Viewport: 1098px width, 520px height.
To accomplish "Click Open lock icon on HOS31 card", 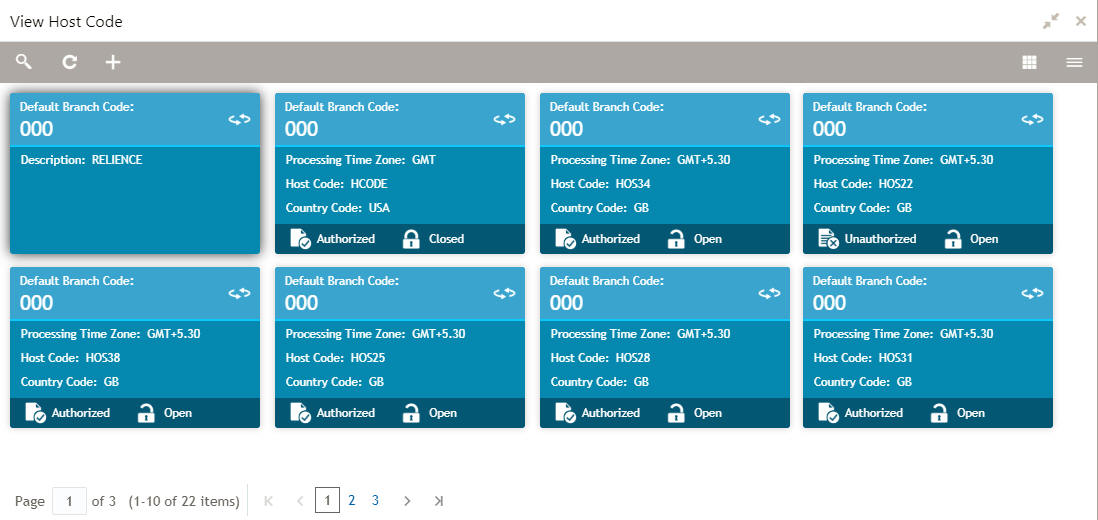I will click(939, 413).
